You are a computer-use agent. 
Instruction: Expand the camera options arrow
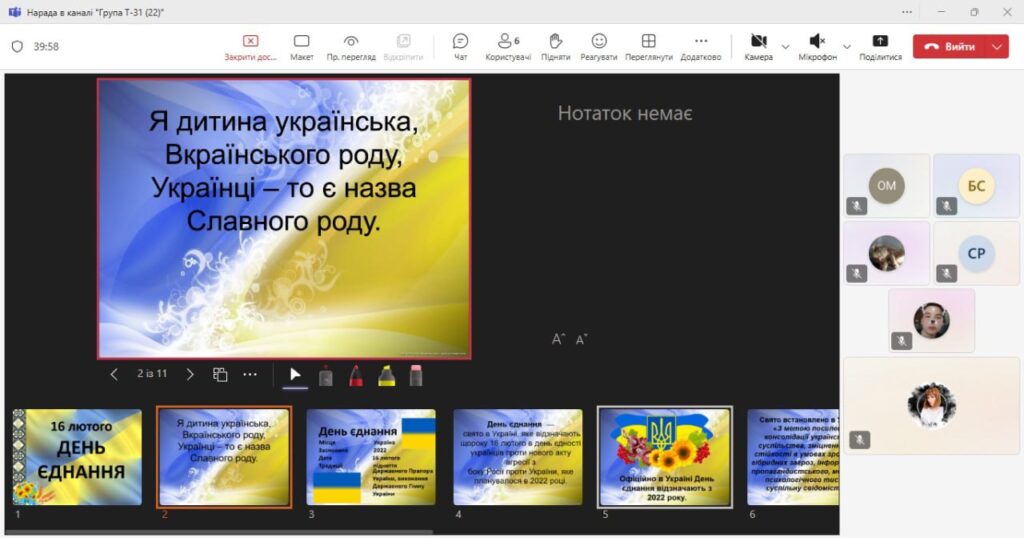pos(785,46)
